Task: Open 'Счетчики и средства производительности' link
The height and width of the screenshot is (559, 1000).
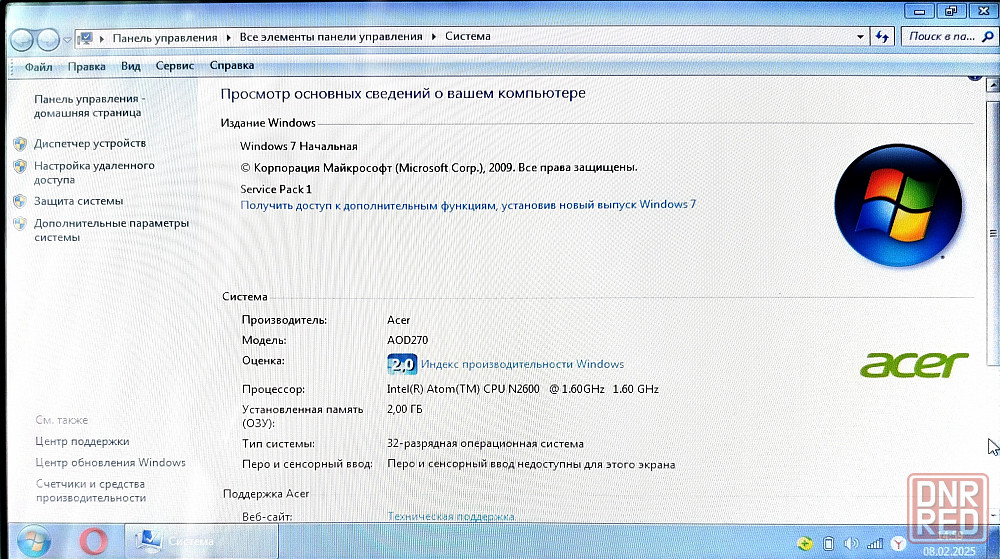Action: (x=91, y=491)
